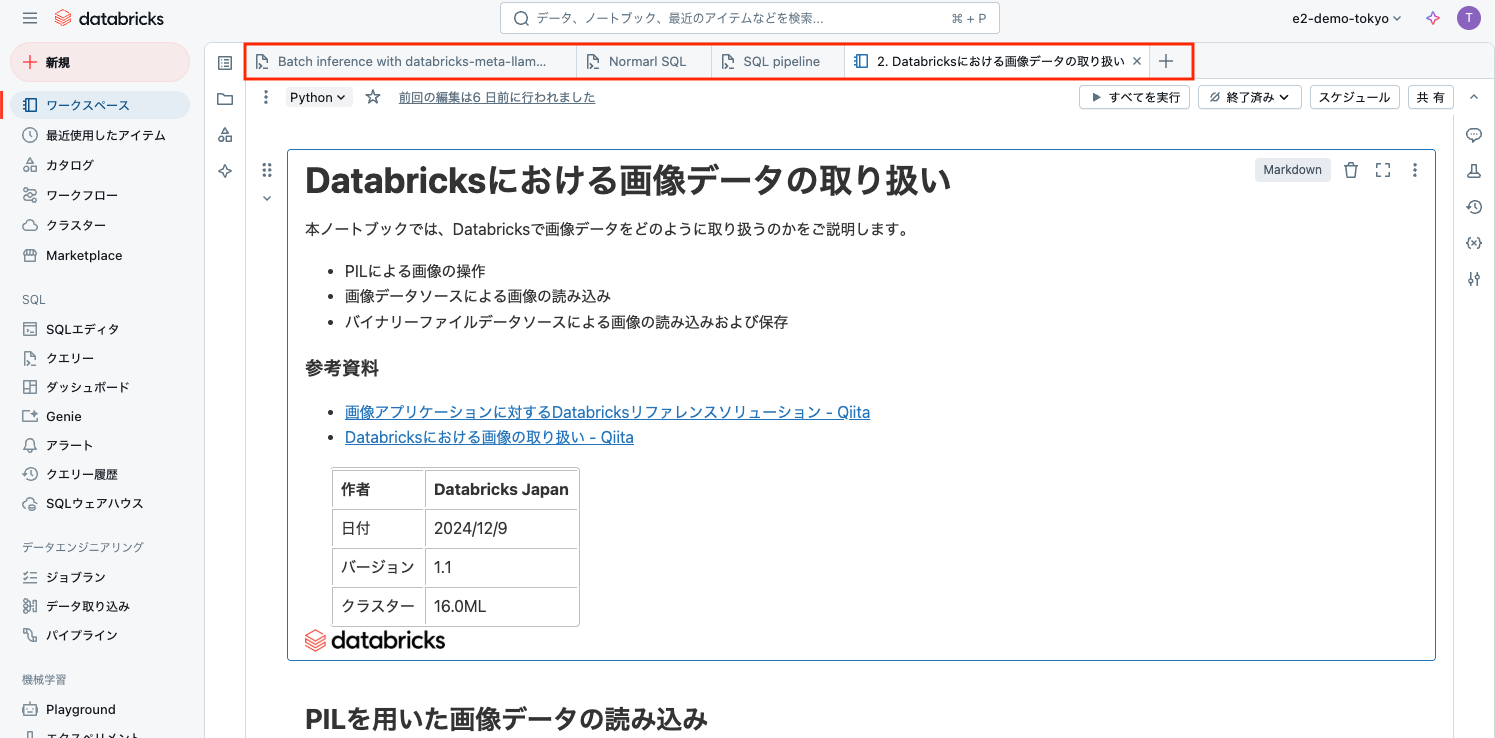Open the Python language selector dropdown
The height and width of the screenshot is (738, 1495).
(x=317, y=97)
